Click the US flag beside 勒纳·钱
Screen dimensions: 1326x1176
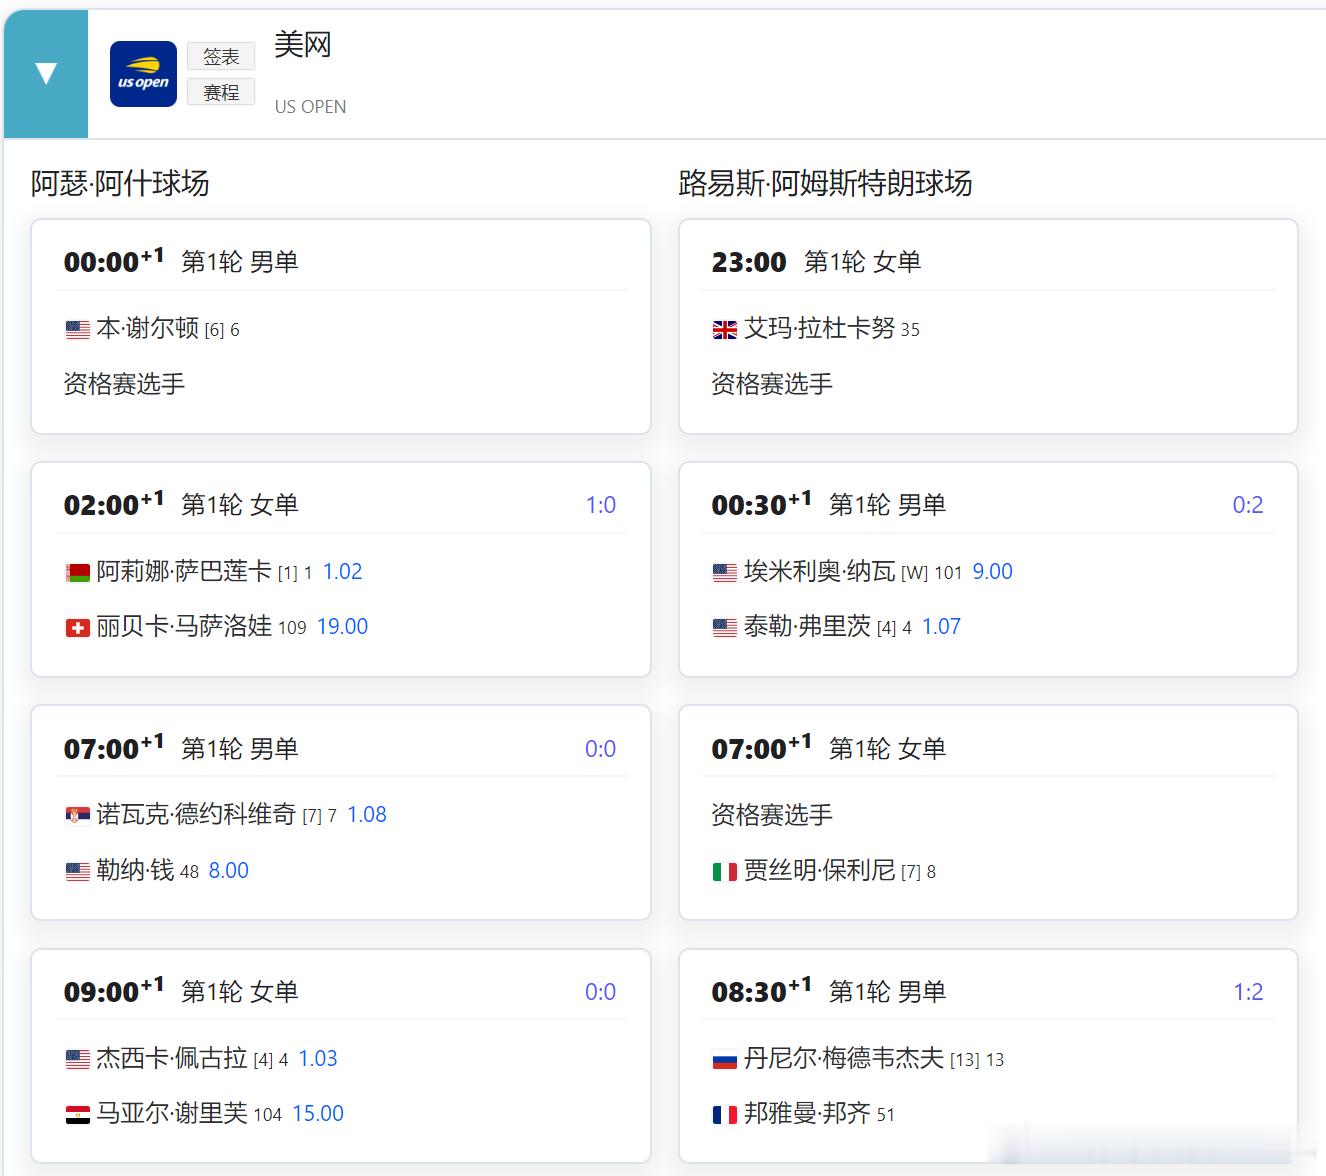pyautogui.click(x=78, y=872)
